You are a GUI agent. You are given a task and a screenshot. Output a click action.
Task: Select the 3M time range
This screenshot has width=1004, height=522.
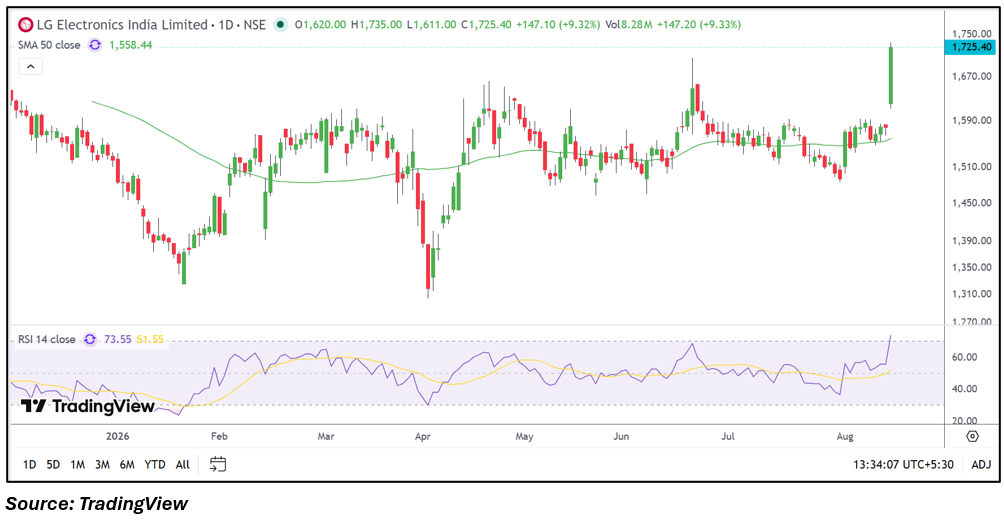(102, 465)
